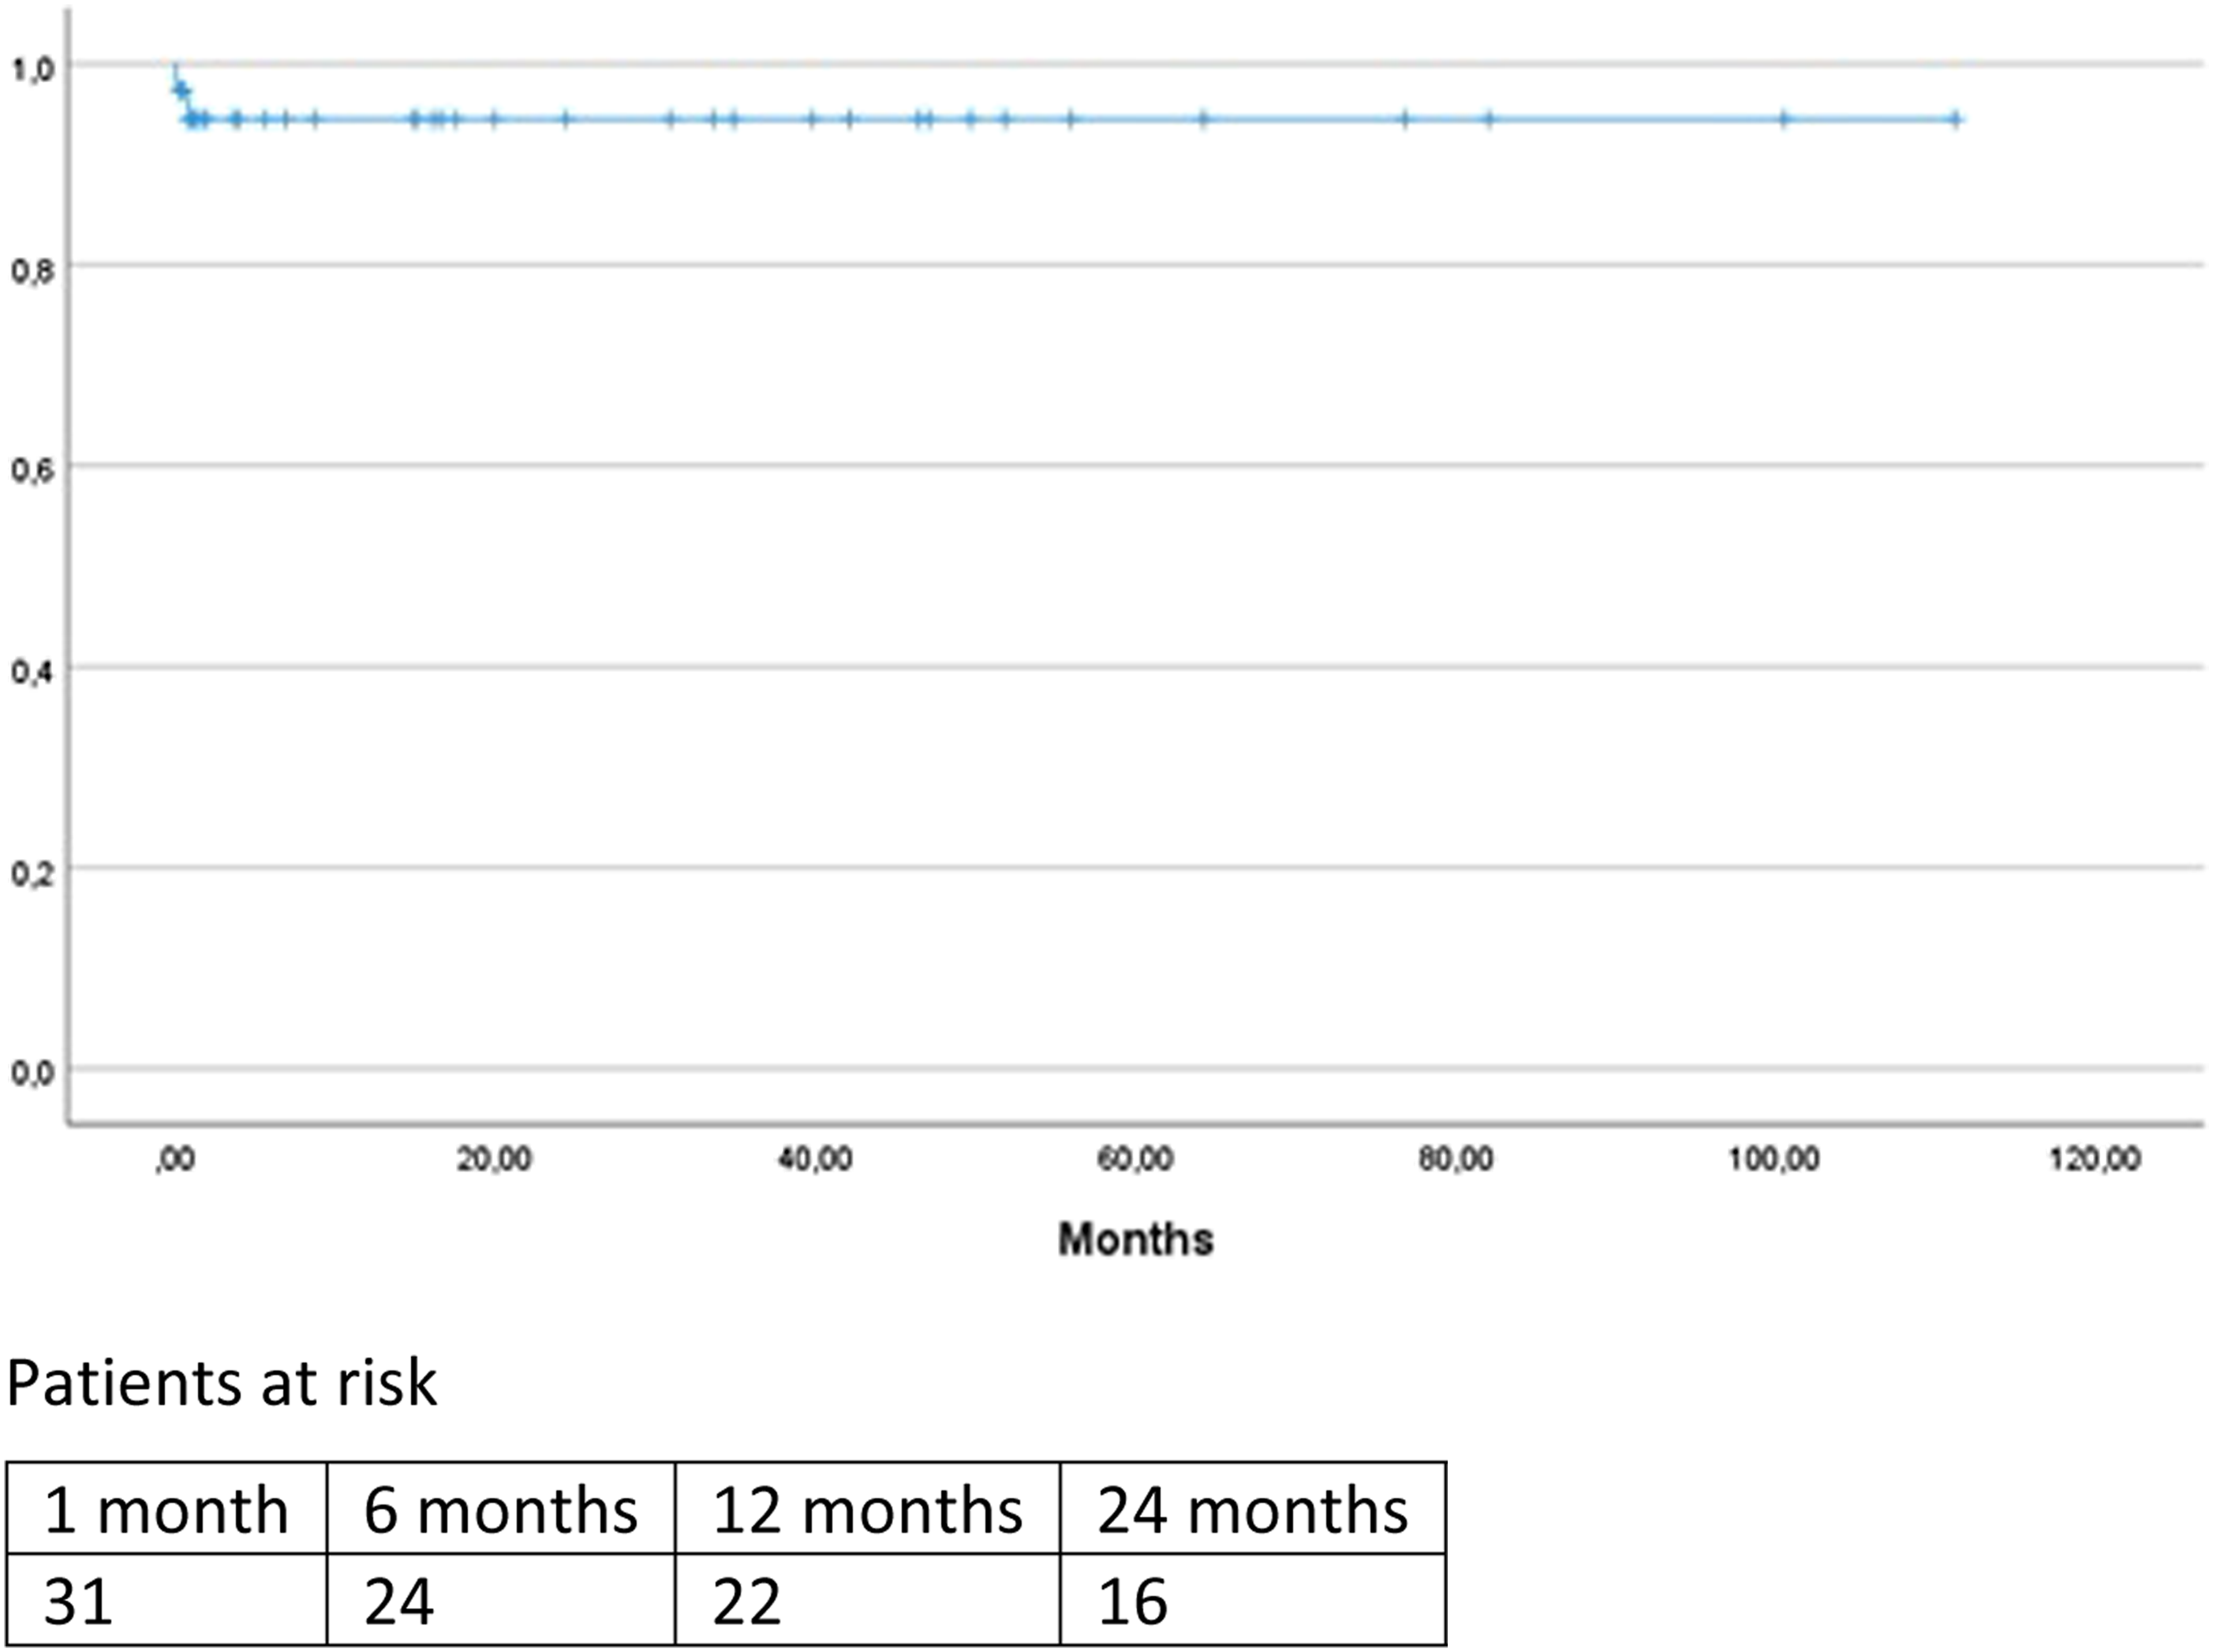Select the 0,2 y-axis label
This screenshot has height=1652, width=2213.
pos(32,872)
